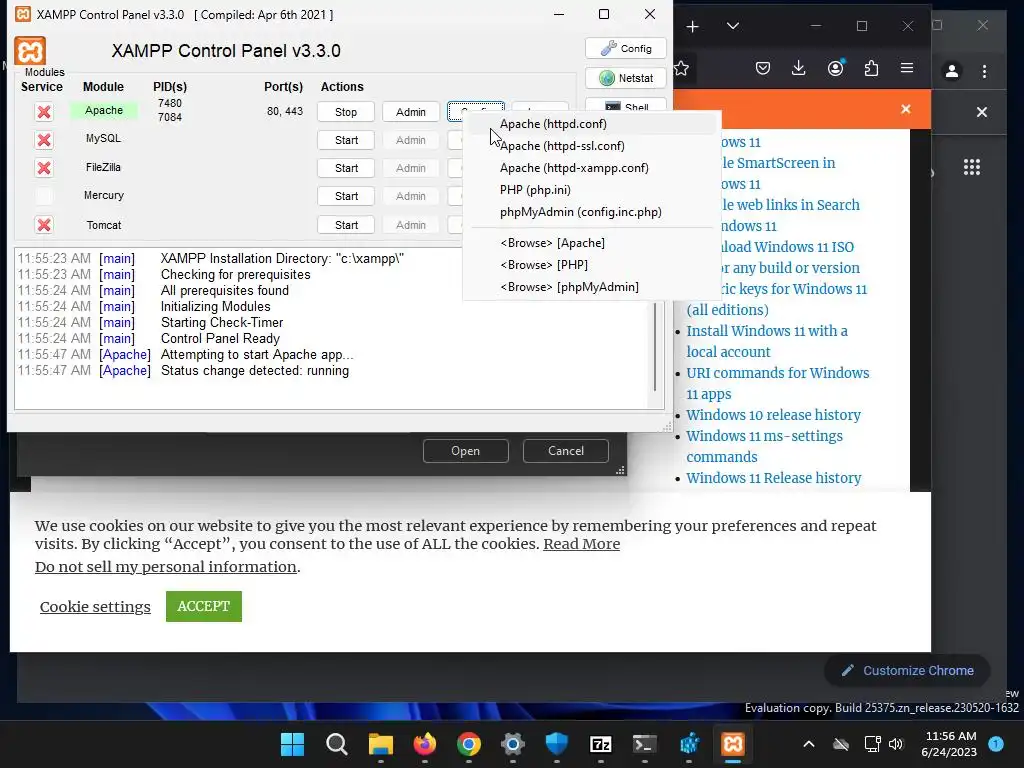Open the Firefox new tab plus icon
The image size is (1024, 768).
[x=693, y=26]
